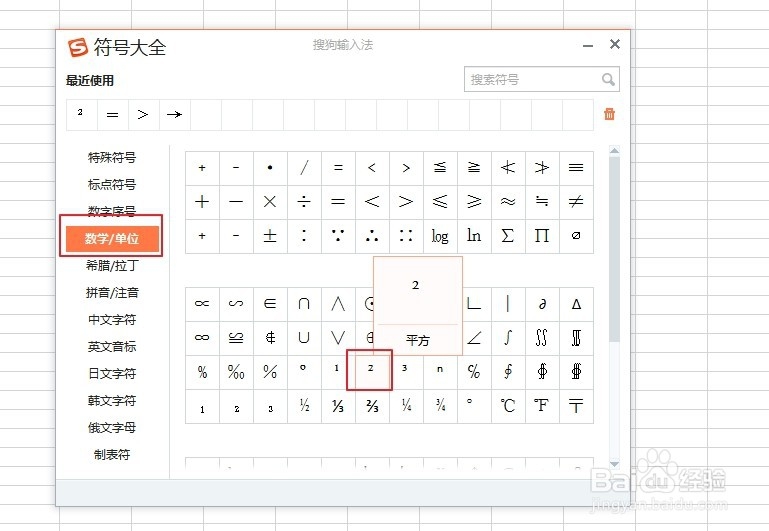Open the 韩文字符 category
The width and height of the screenshot is (769, 531).
[112, 401]
